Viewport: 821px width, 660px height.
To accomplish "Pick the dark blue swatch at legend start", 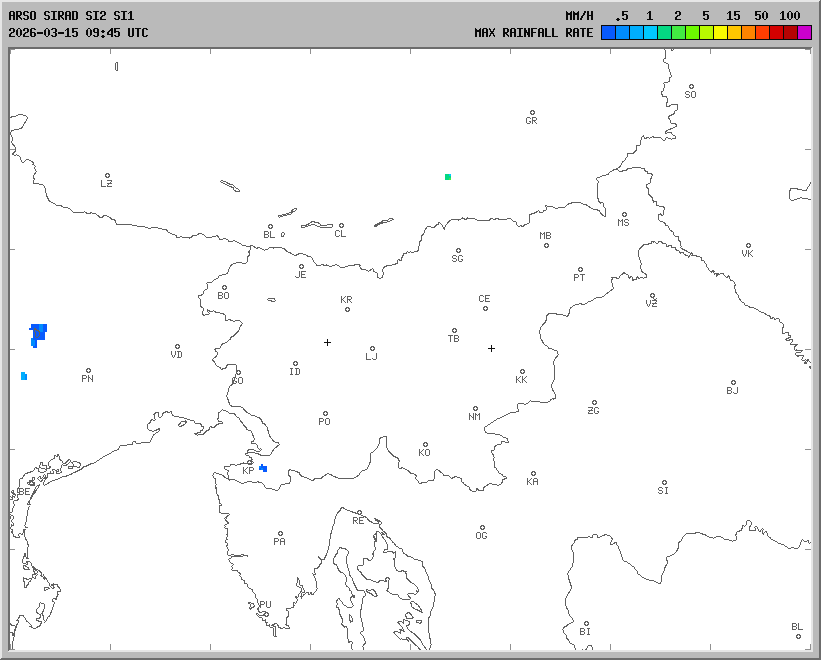I will coord(608,33).
